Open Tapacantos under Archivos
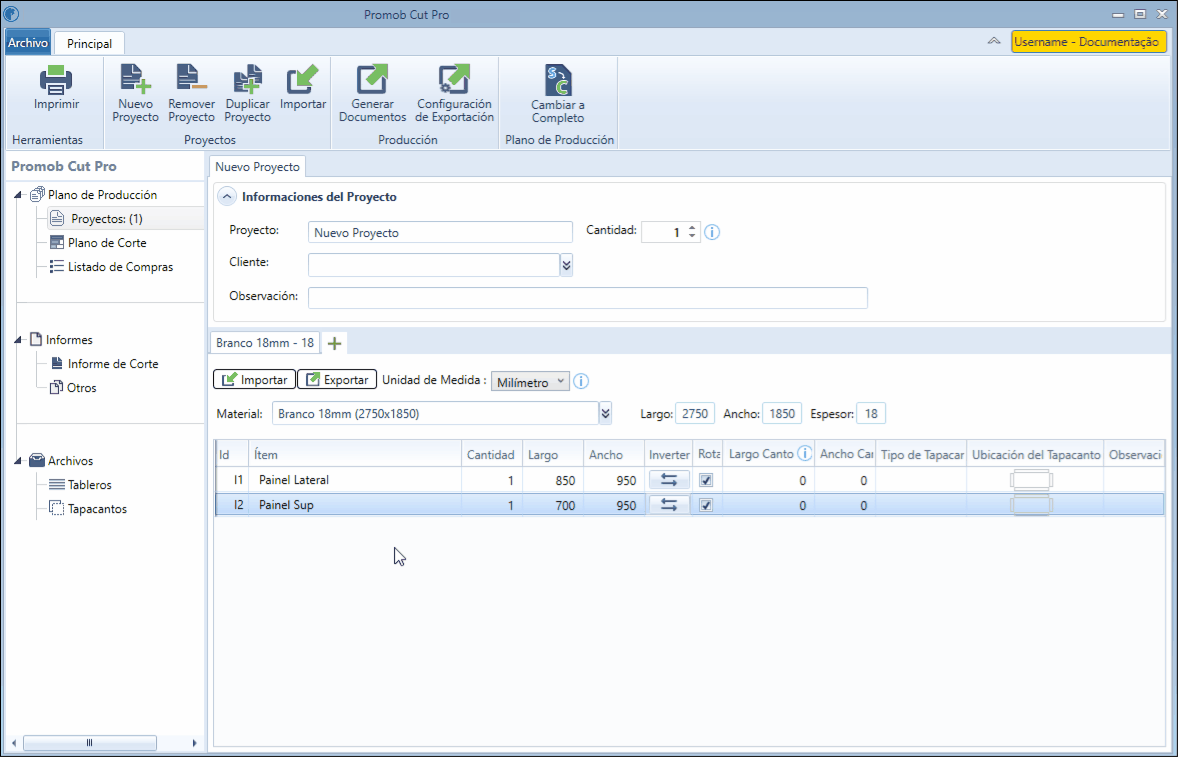1178x757 pixels. tap(97, 509)
